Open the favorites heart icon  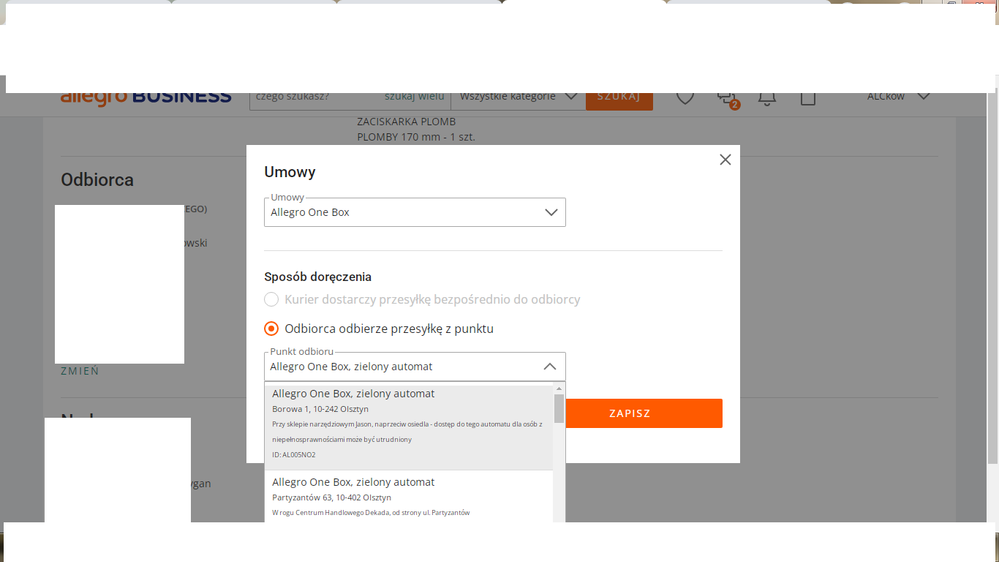(685, 97)
